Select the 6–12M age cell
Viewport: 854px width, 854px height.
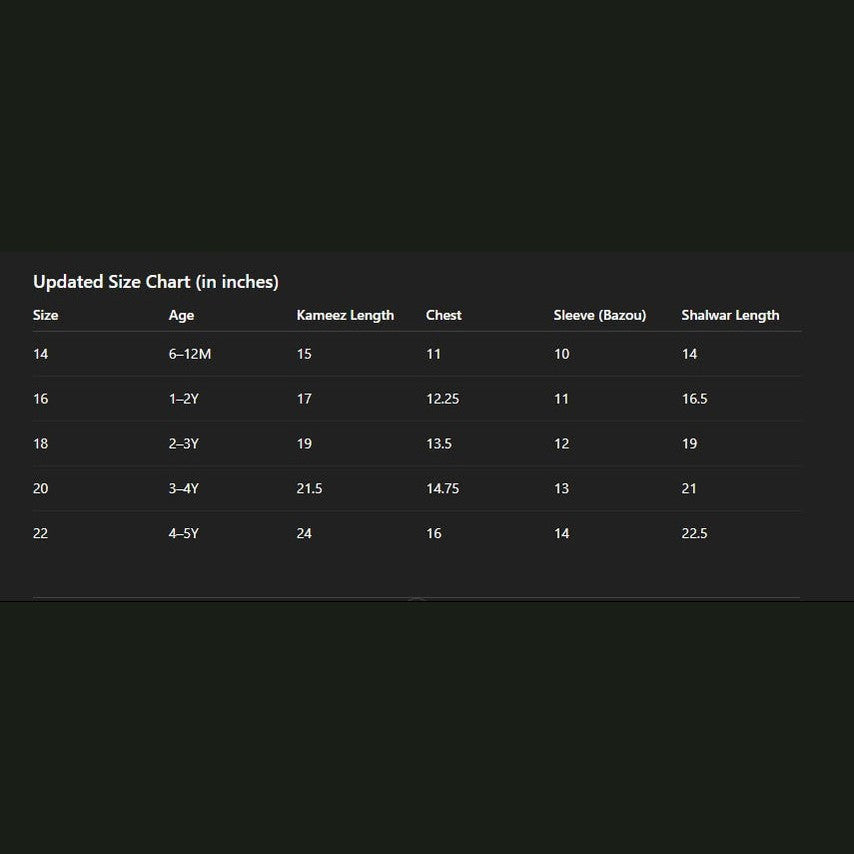coord(190,354)
